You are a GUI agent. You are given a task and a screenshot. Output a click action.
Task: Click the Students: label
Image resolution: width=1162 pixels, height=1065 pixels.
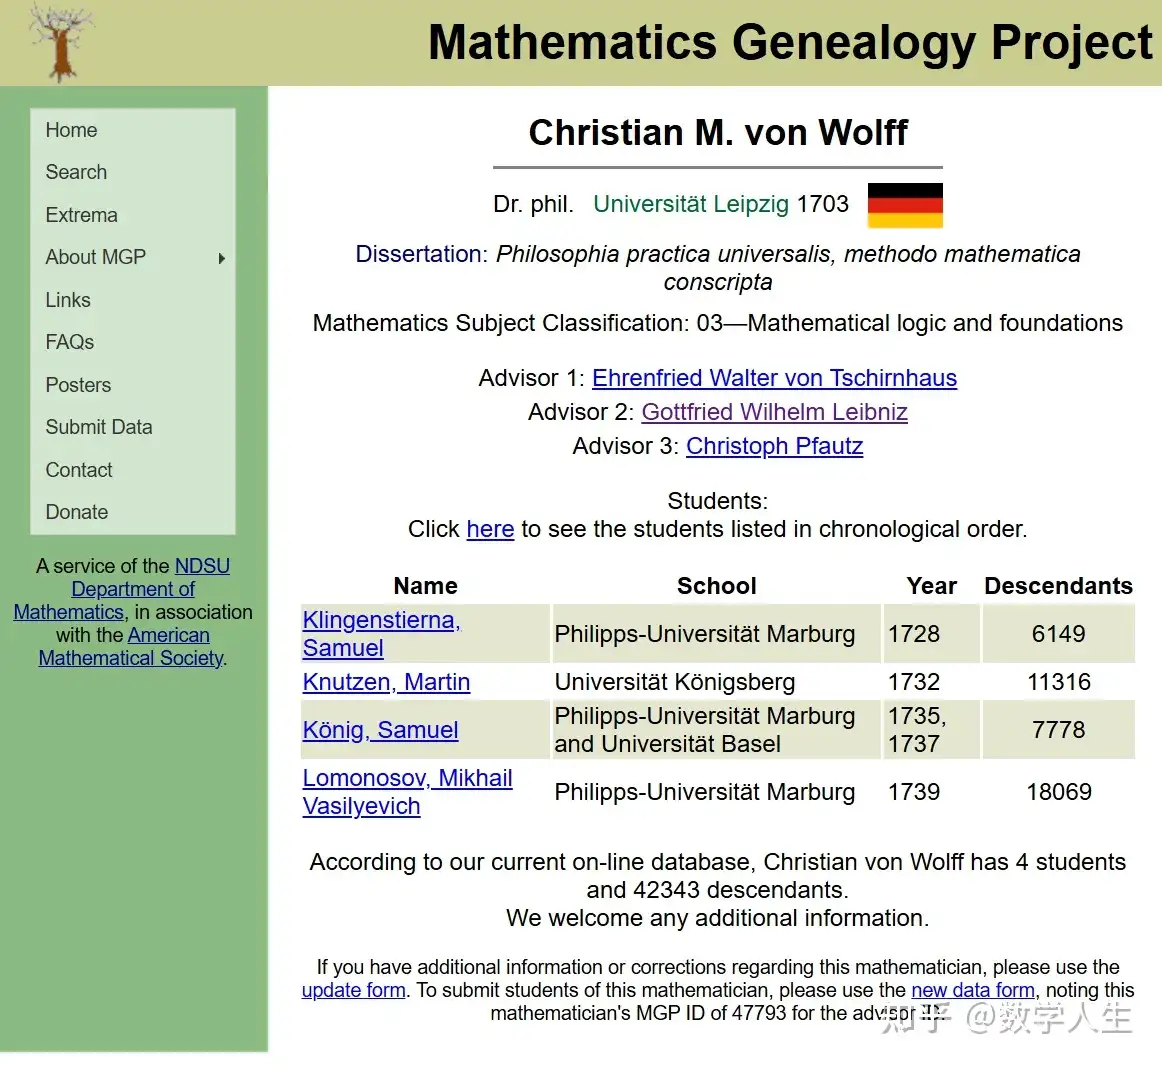[717, 501]
